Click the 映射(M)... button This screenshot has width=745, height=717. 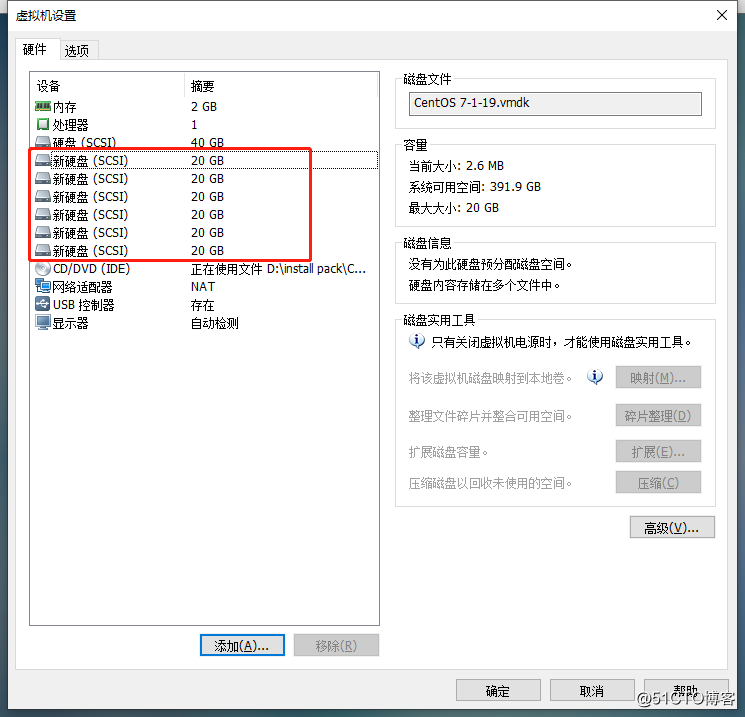[x=658, y=378]
